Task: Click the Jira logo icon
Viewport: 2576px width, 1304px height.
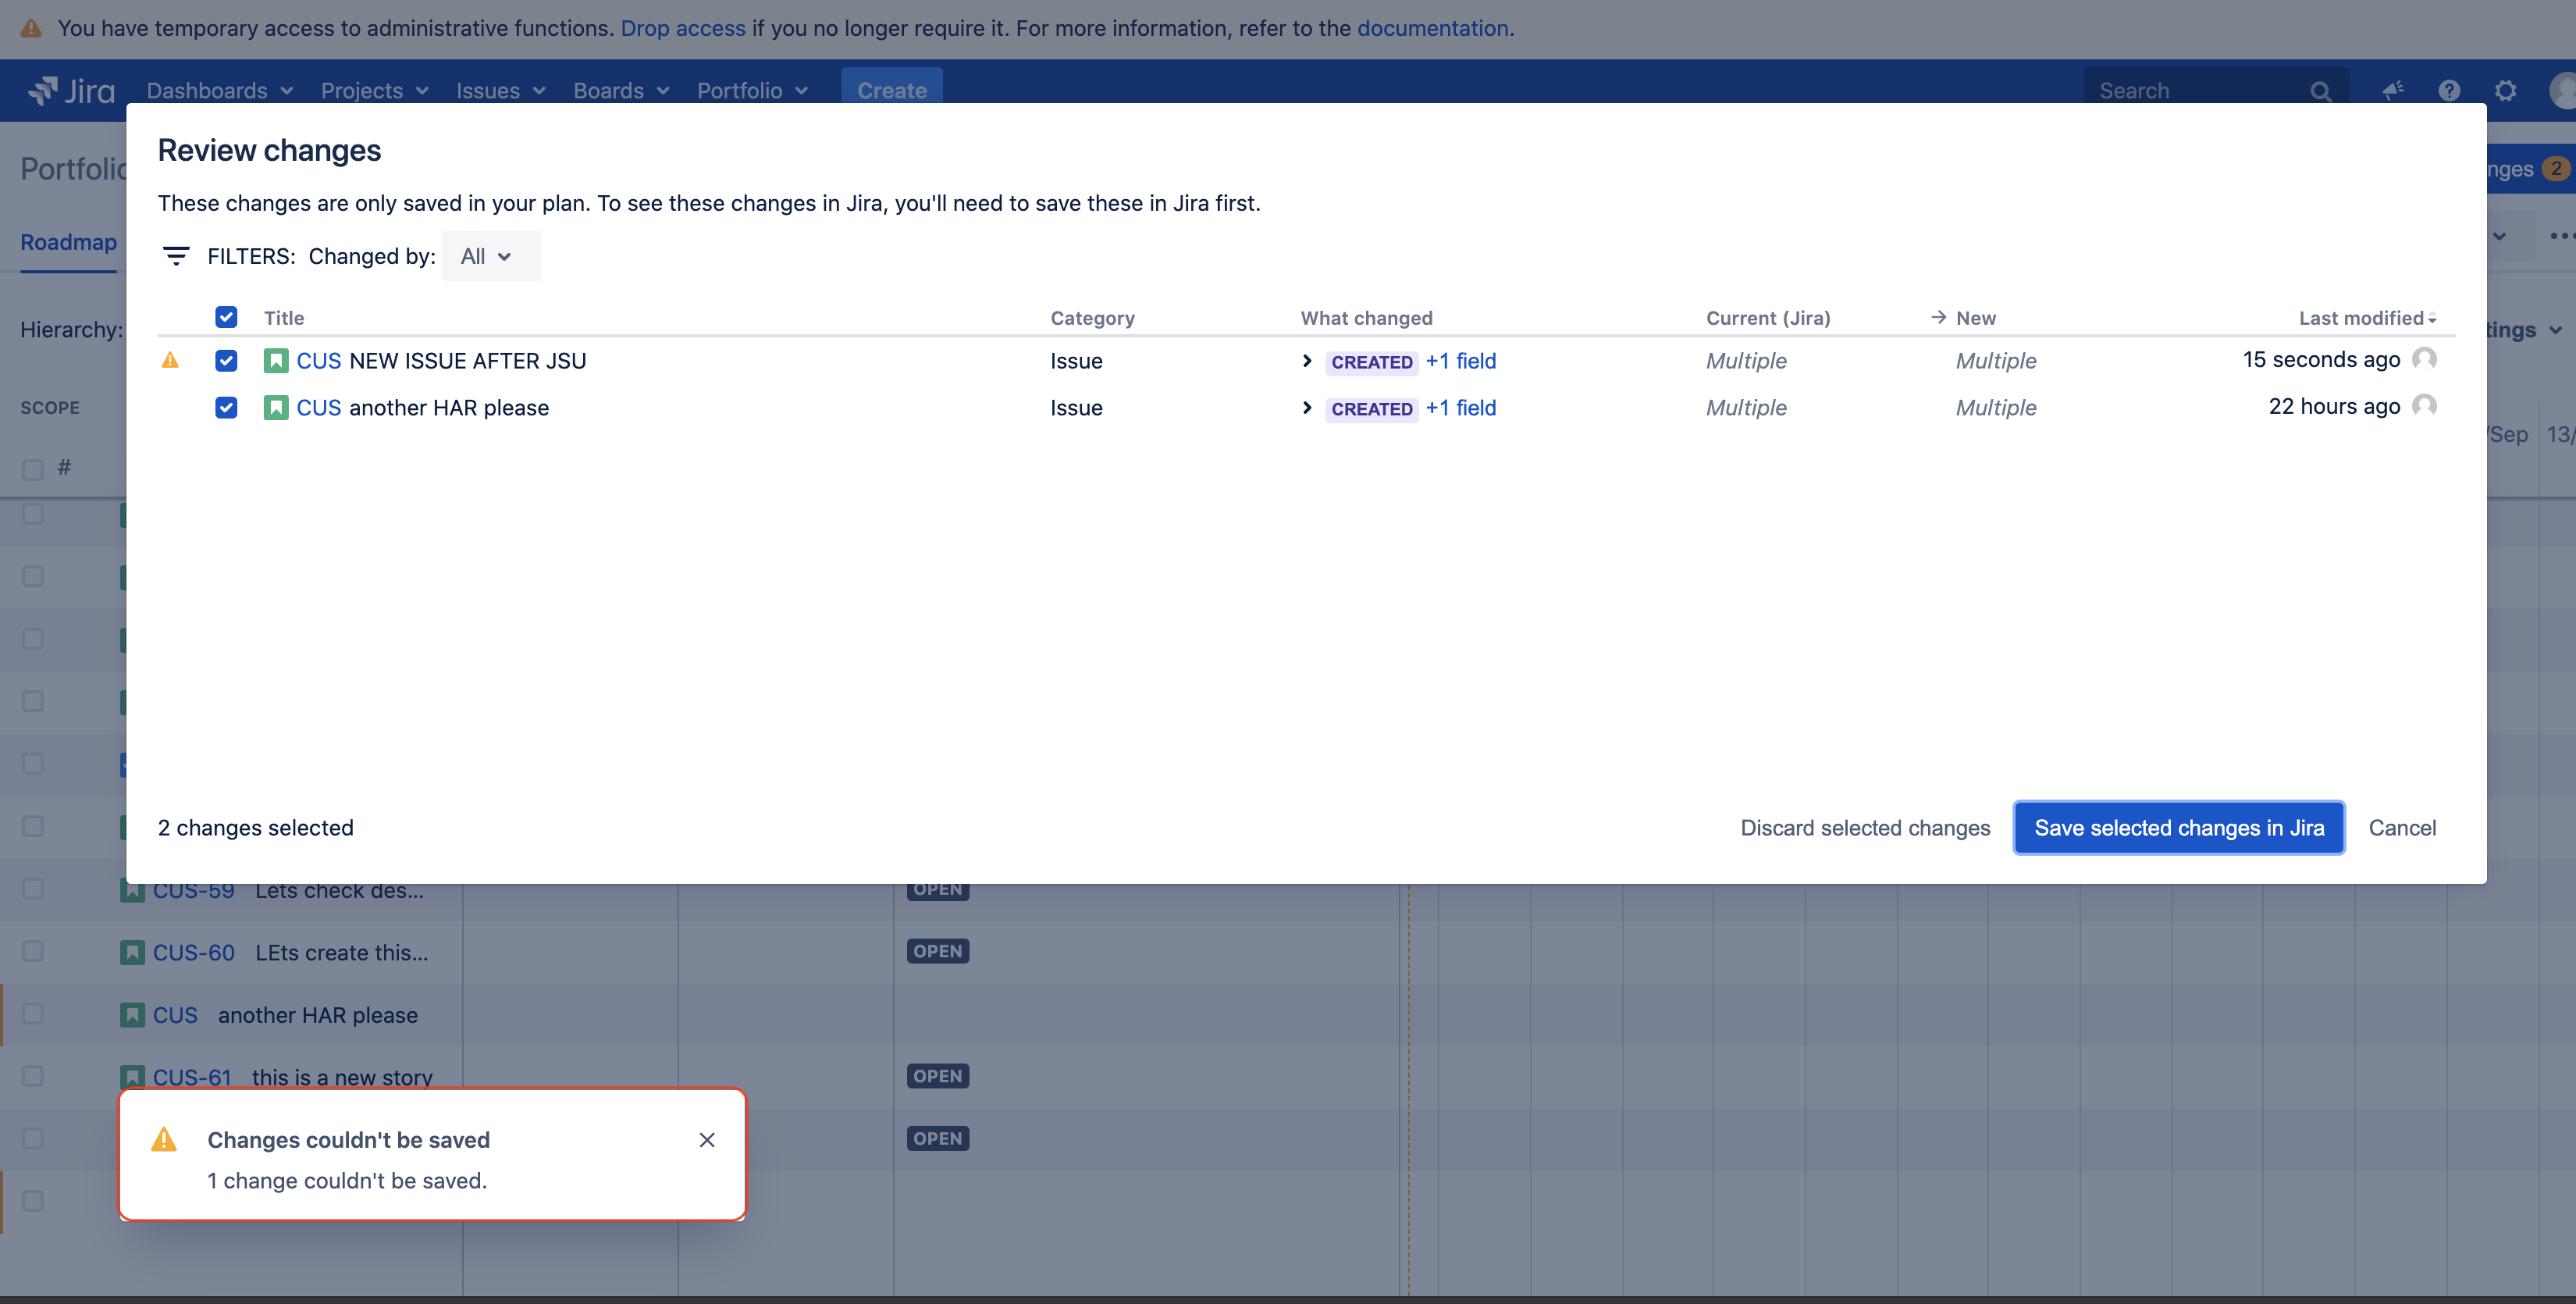Action: (43, 90)
